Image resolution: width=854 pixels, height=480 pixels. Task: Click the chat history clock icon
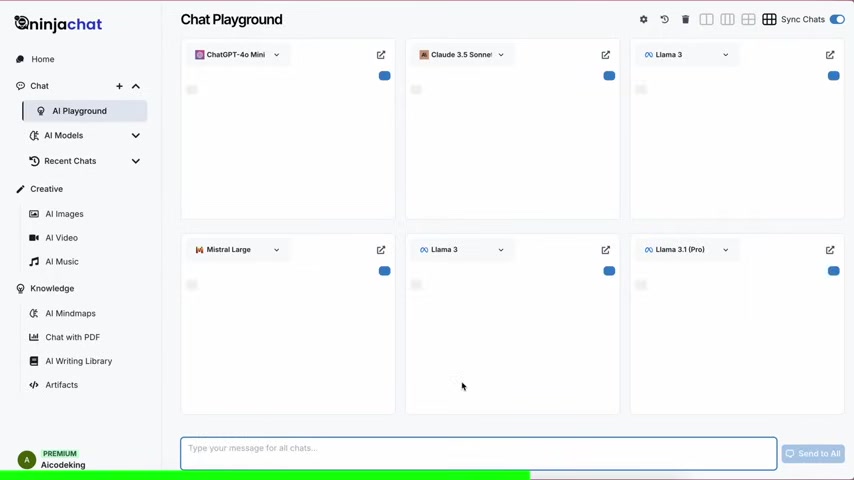(664, 20)
